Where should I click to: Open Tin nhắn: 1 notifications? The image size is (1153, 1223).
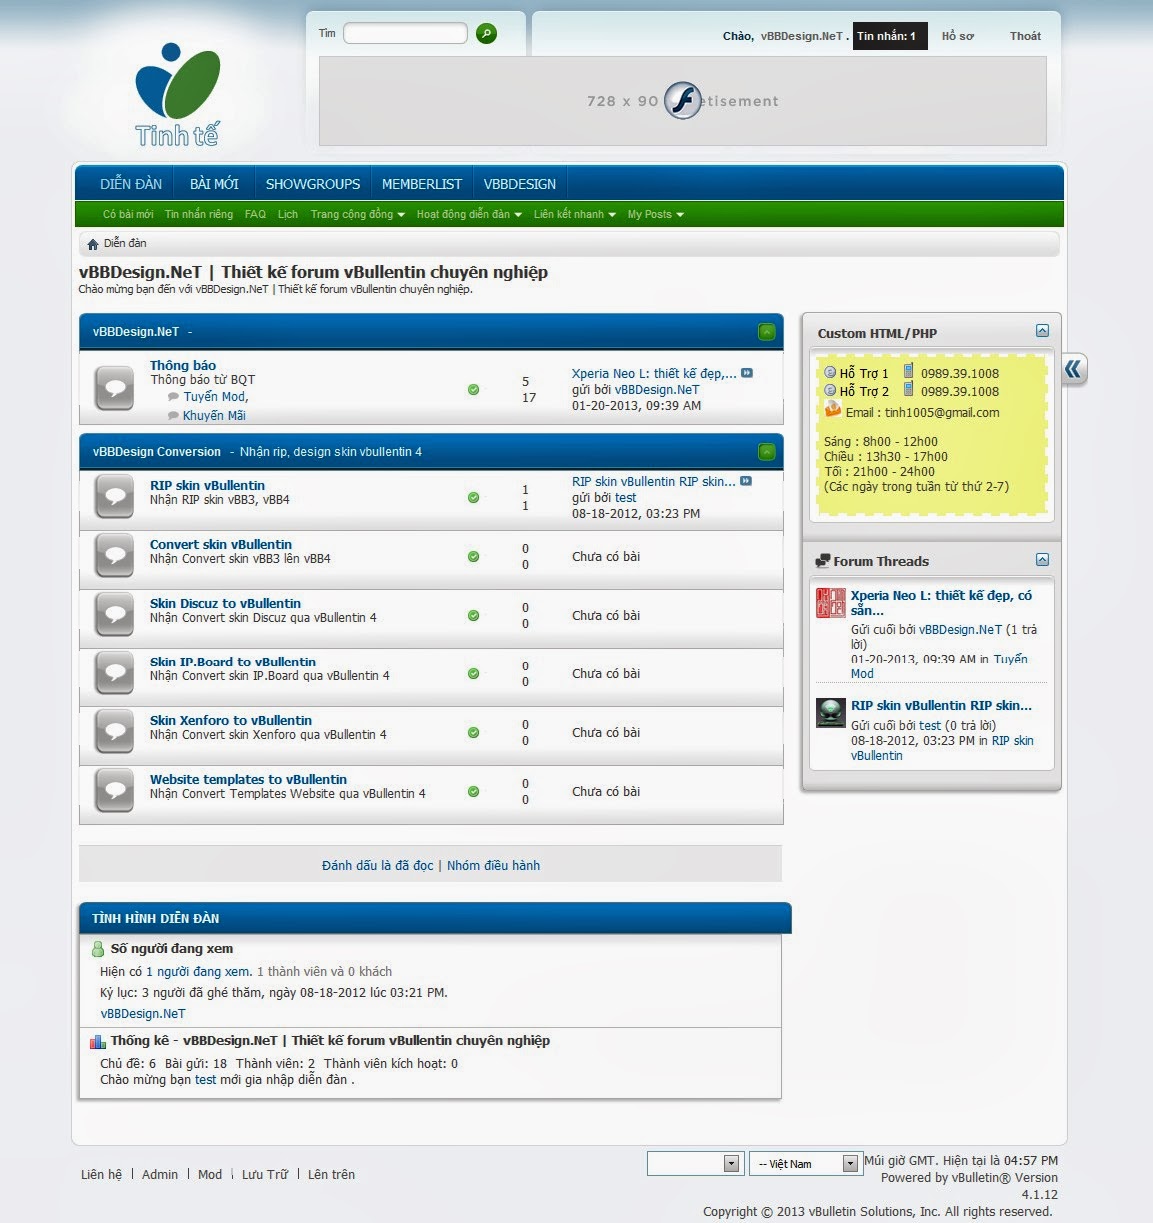[890, 36]
